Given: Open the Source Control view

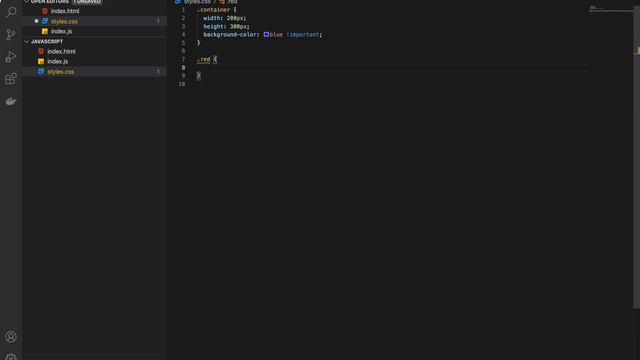Looking at the screenshot, I should (11, 34).
